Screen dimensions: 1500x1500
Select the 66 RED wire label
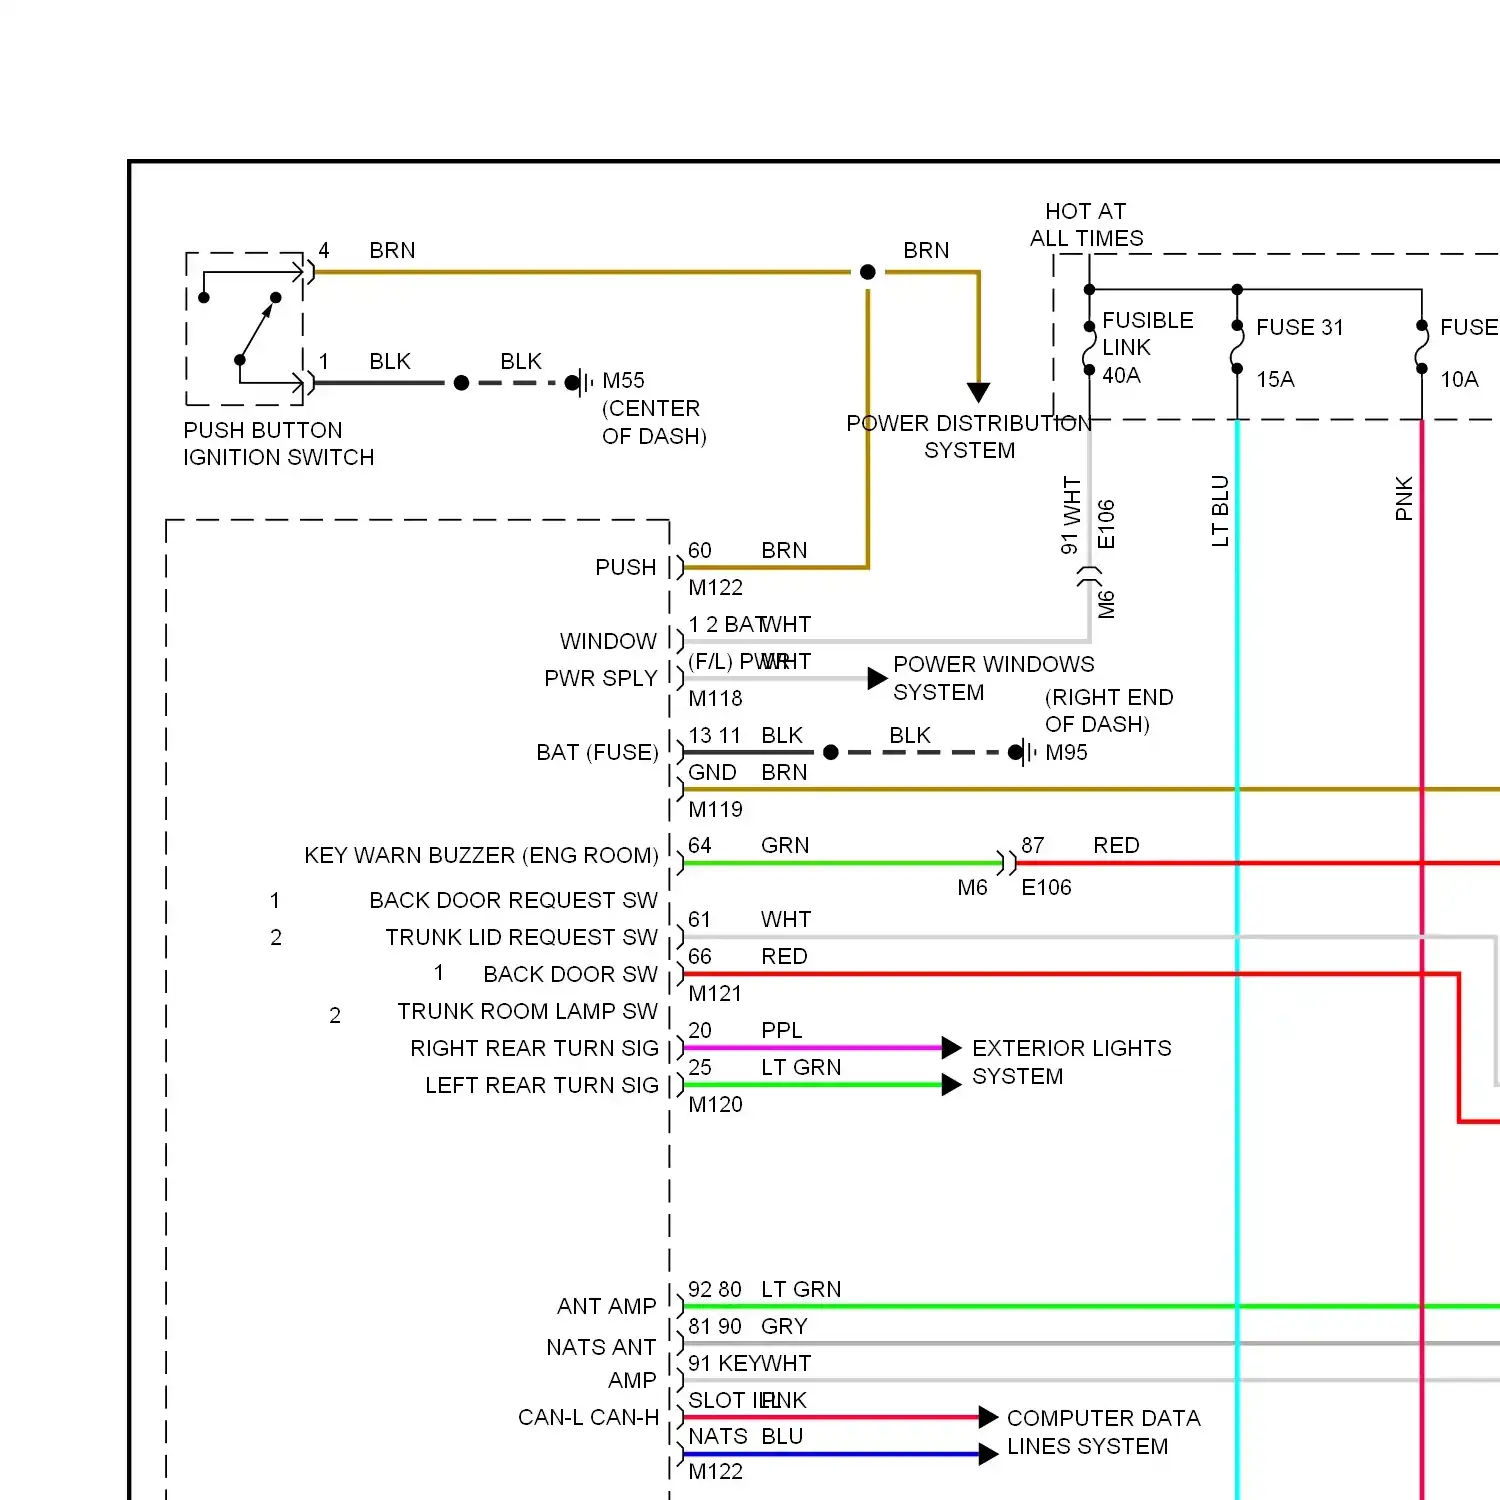pos(748,957)
